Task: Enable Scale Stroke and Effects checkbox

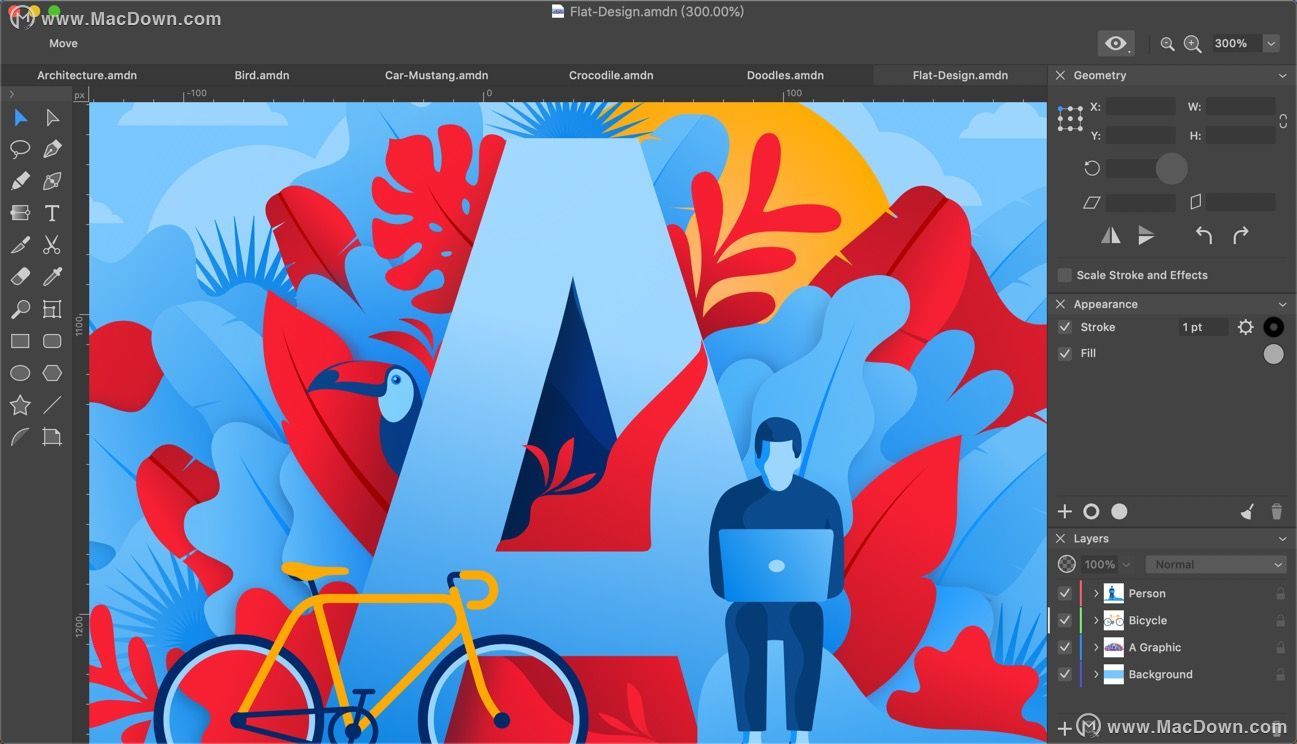Action: [1065, 275]
